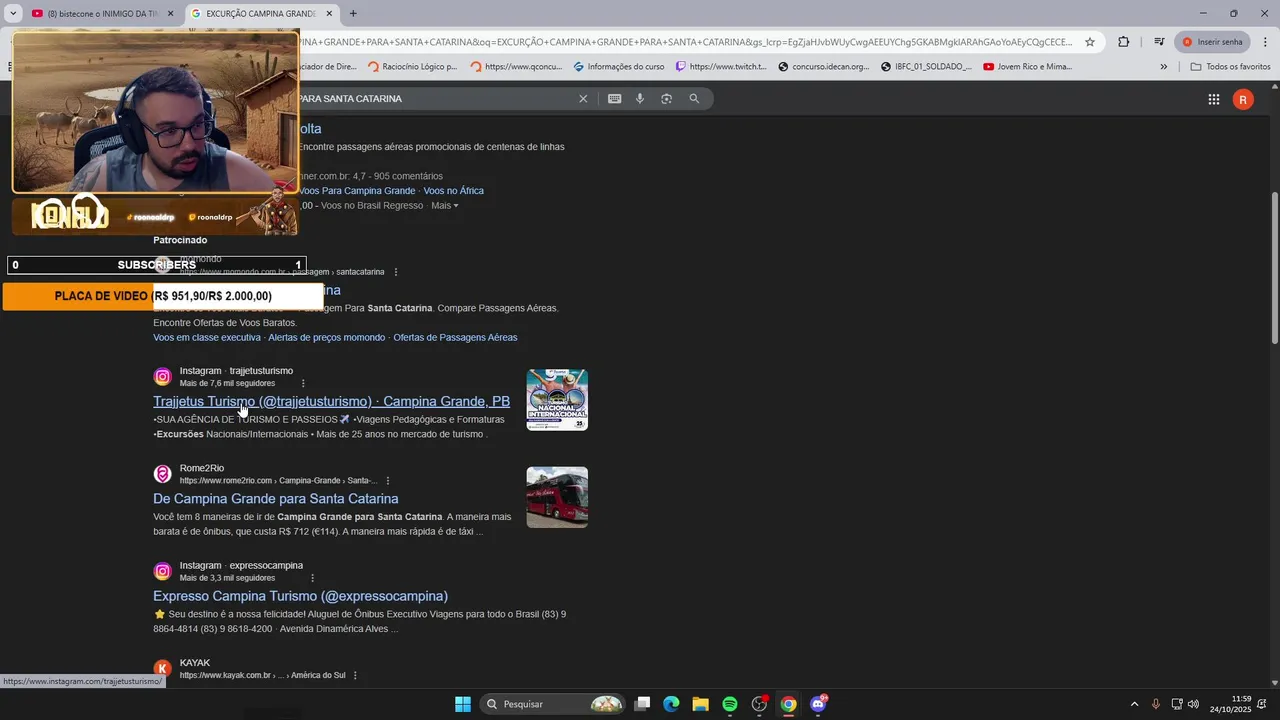Screen dimensions: 1280x720
Task: Open more options for KAYAK result
Action: click(355, 676)
